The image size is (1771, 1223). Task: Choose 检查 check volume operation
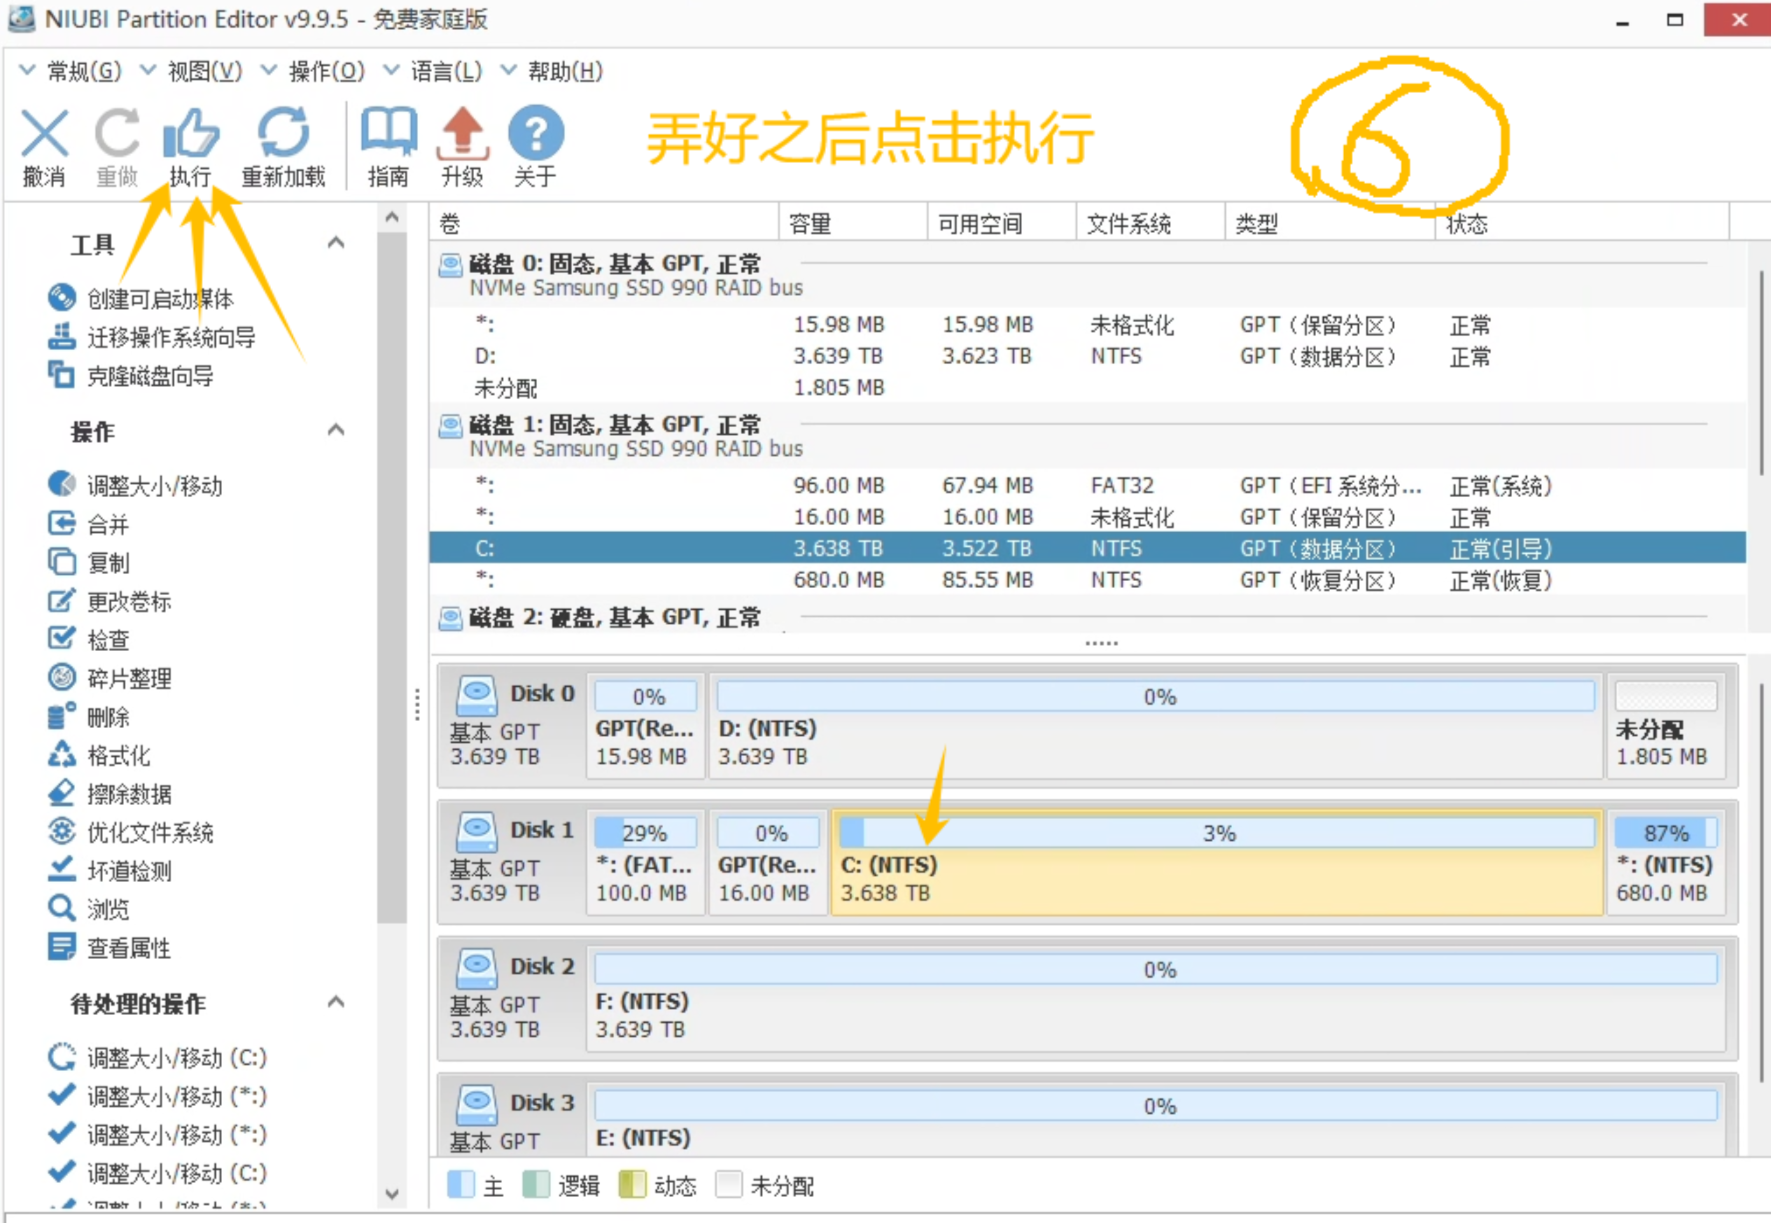tap(88, 640)
